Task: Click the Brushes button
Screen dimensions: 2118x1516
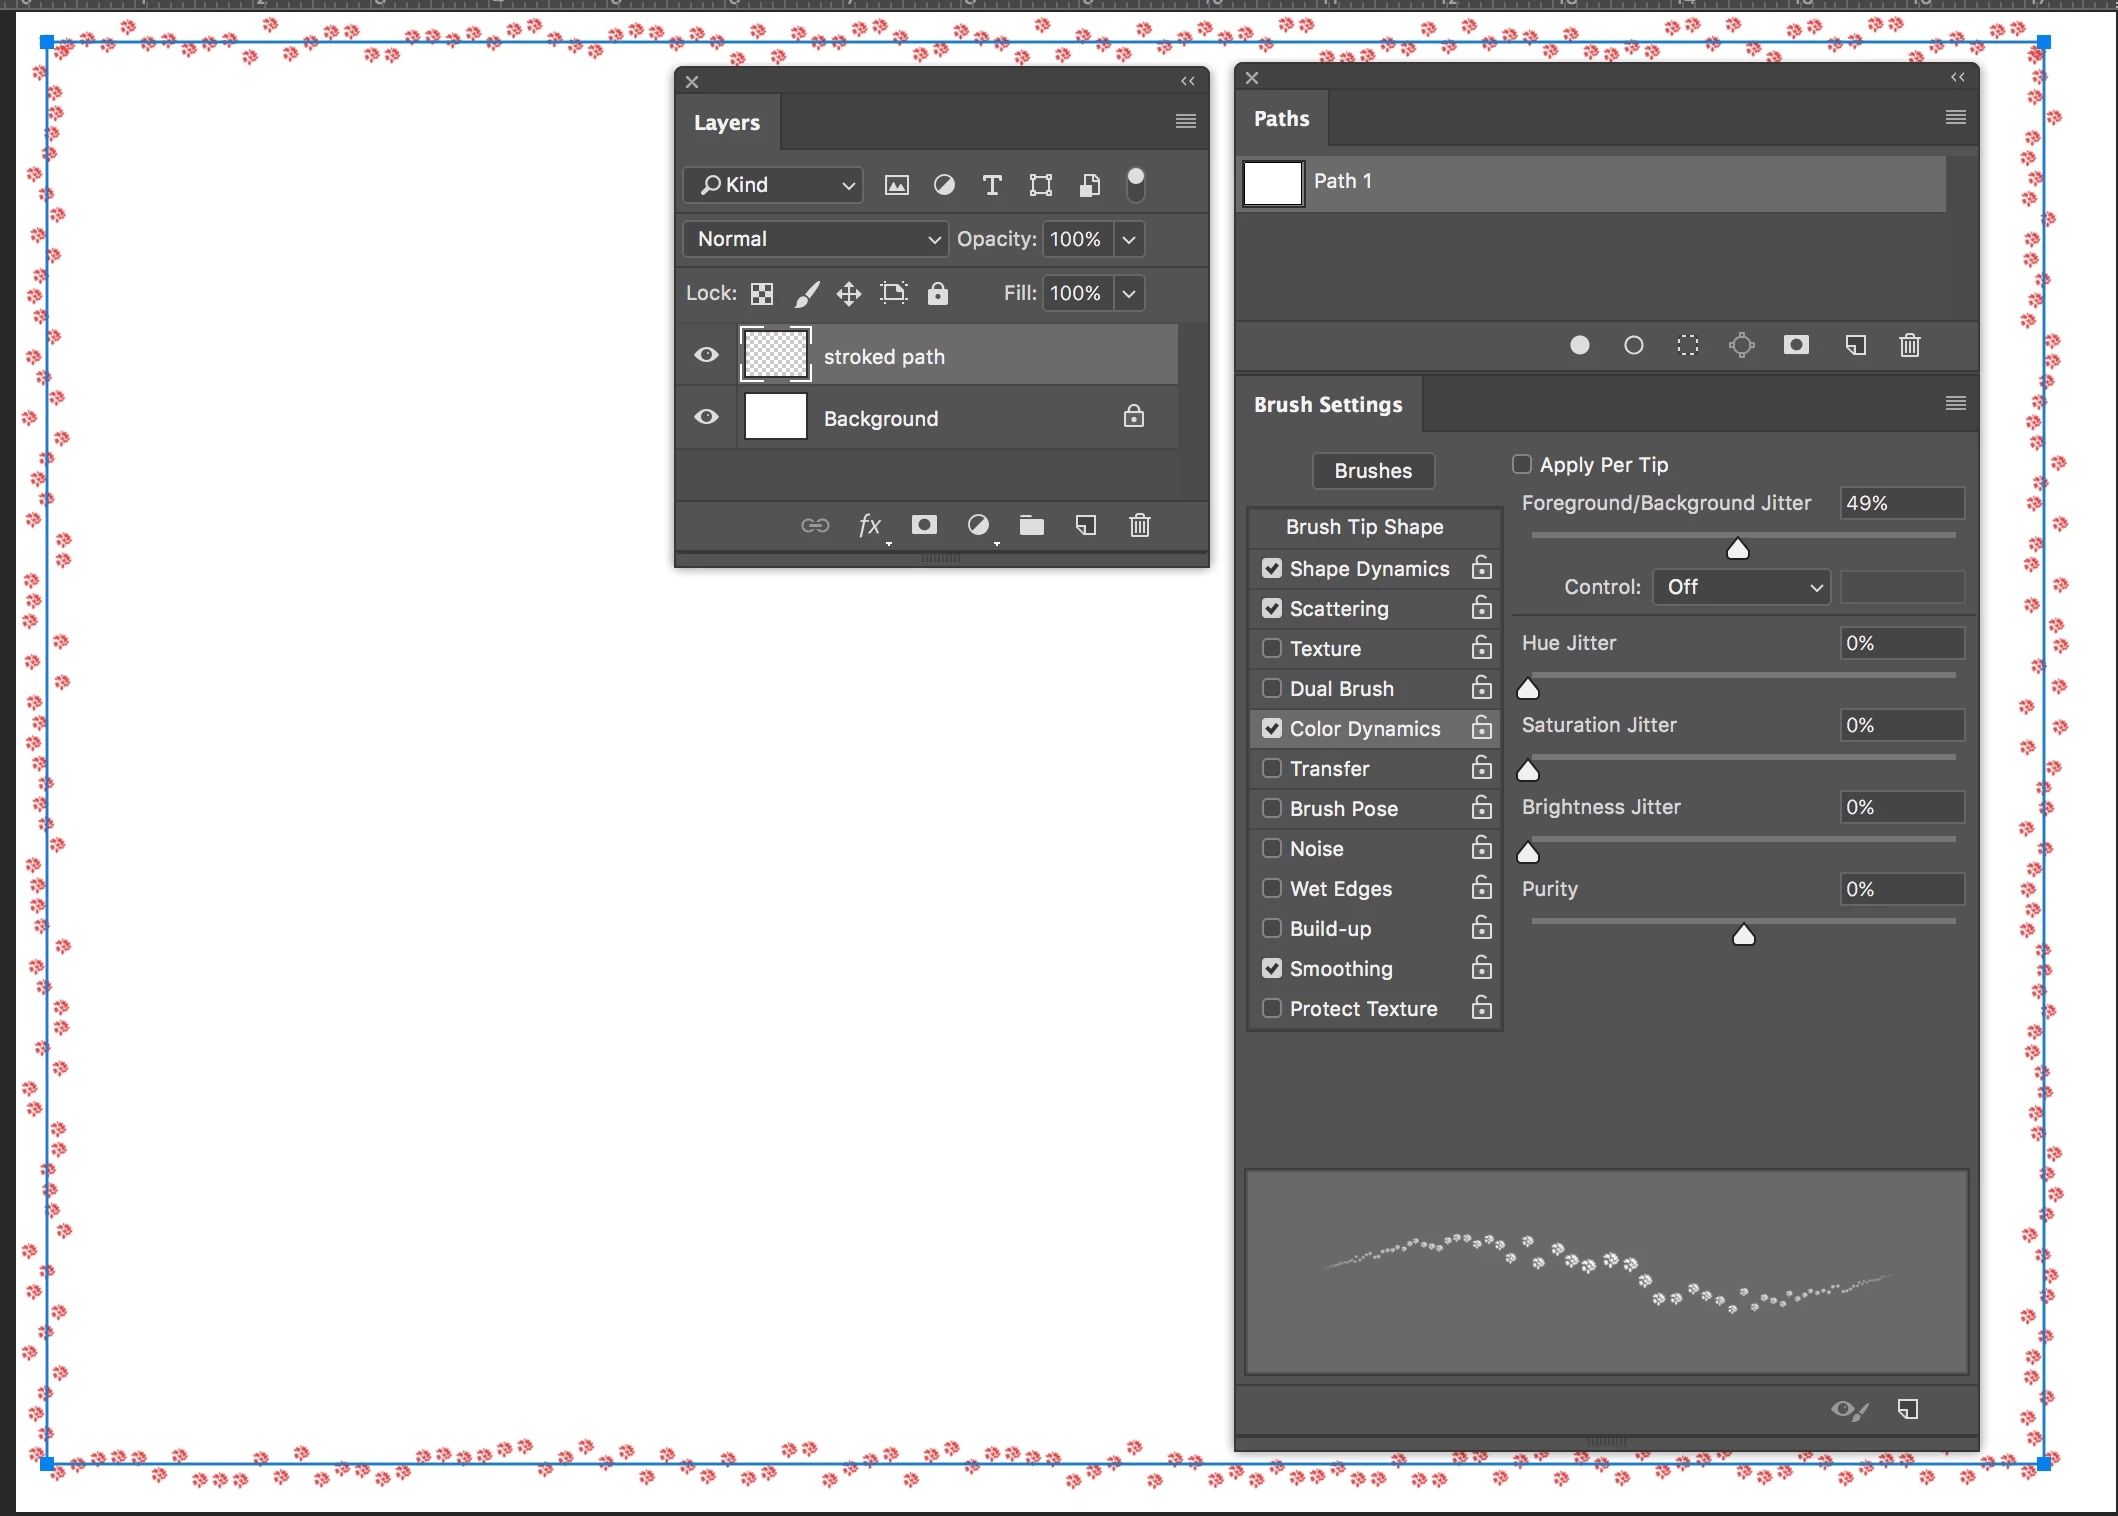Action: (1372, 471)
